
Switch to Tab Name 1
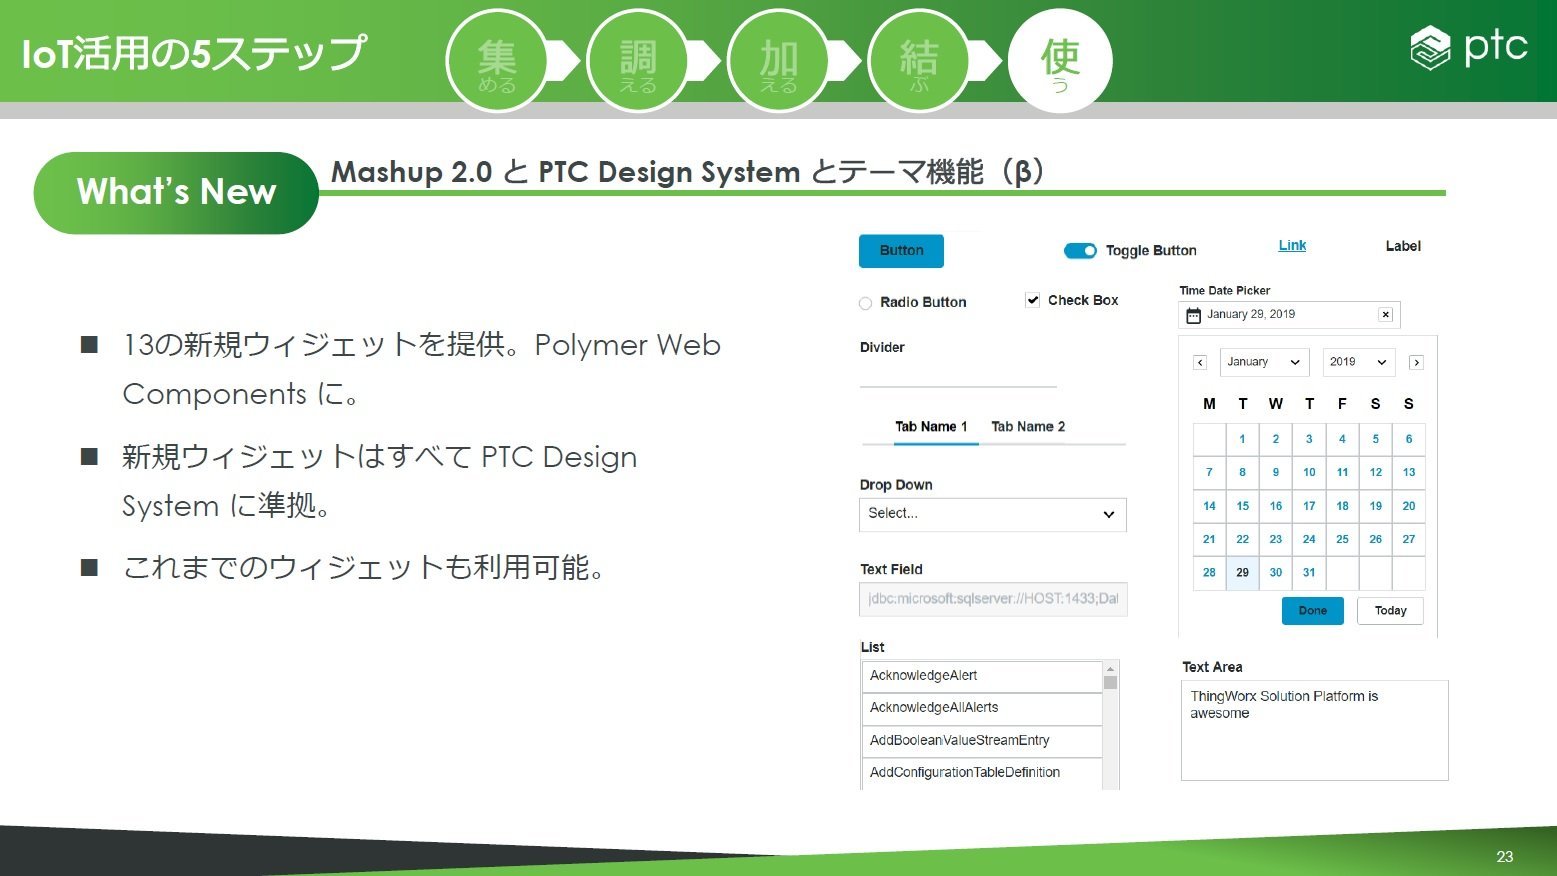pos(930,427)
